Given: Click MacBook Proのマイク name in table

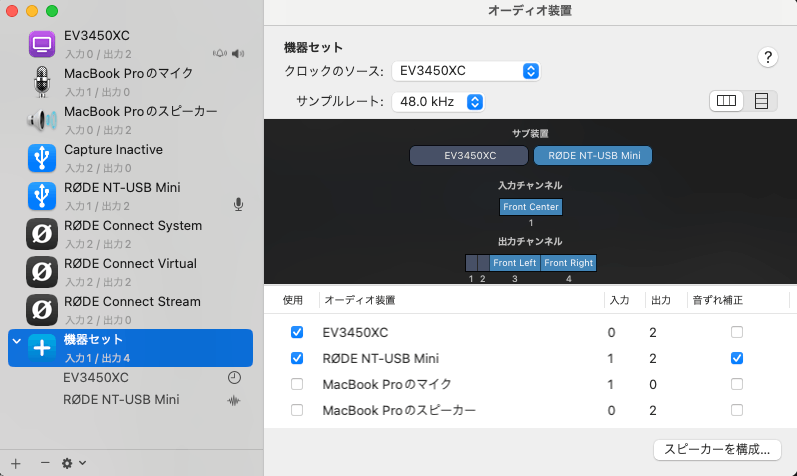Looking at the screenshot, I should (387, 384).
